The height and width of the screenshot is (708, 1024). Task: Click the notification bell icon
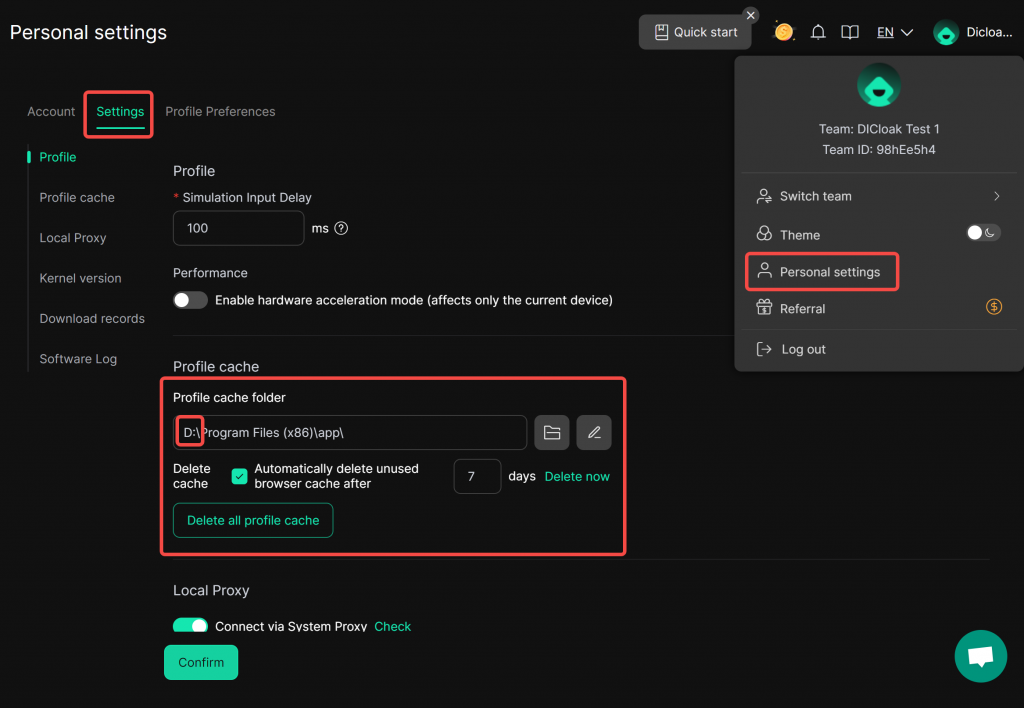[x=818, y=32]
